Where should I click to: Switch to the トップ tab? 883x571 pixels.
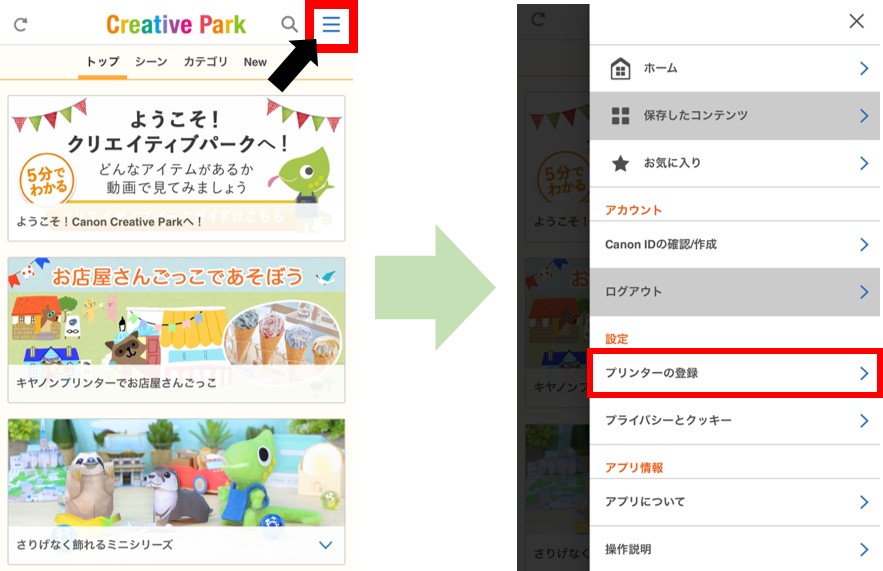click(102, 62)
